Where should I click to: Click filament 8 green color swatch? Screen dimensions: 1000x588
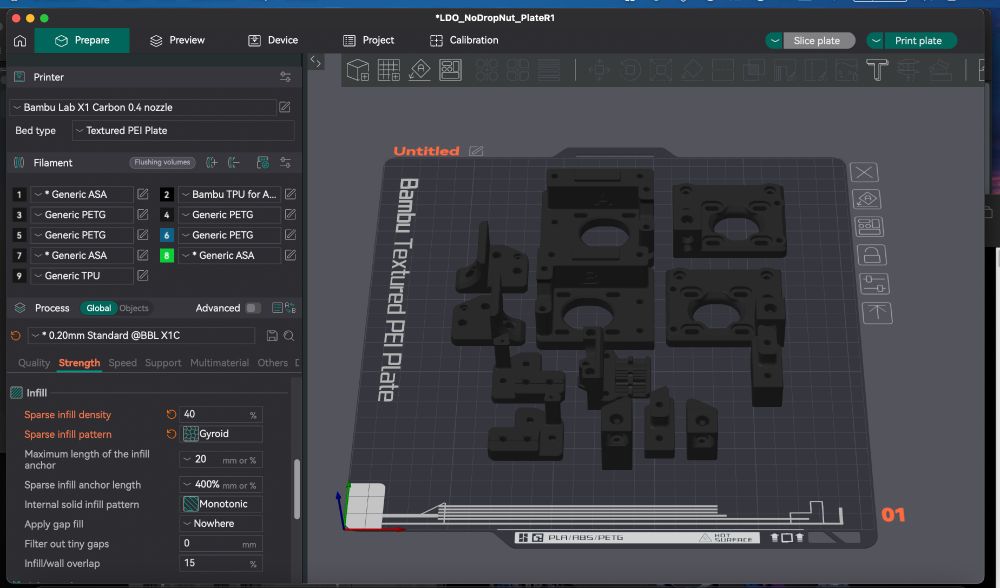click(167, 256)
